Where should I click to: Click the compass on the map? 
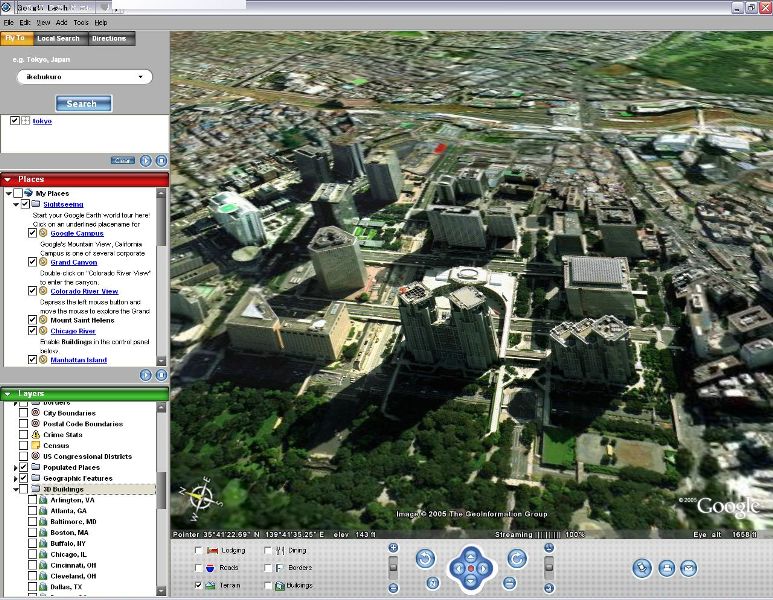(201, 498)
